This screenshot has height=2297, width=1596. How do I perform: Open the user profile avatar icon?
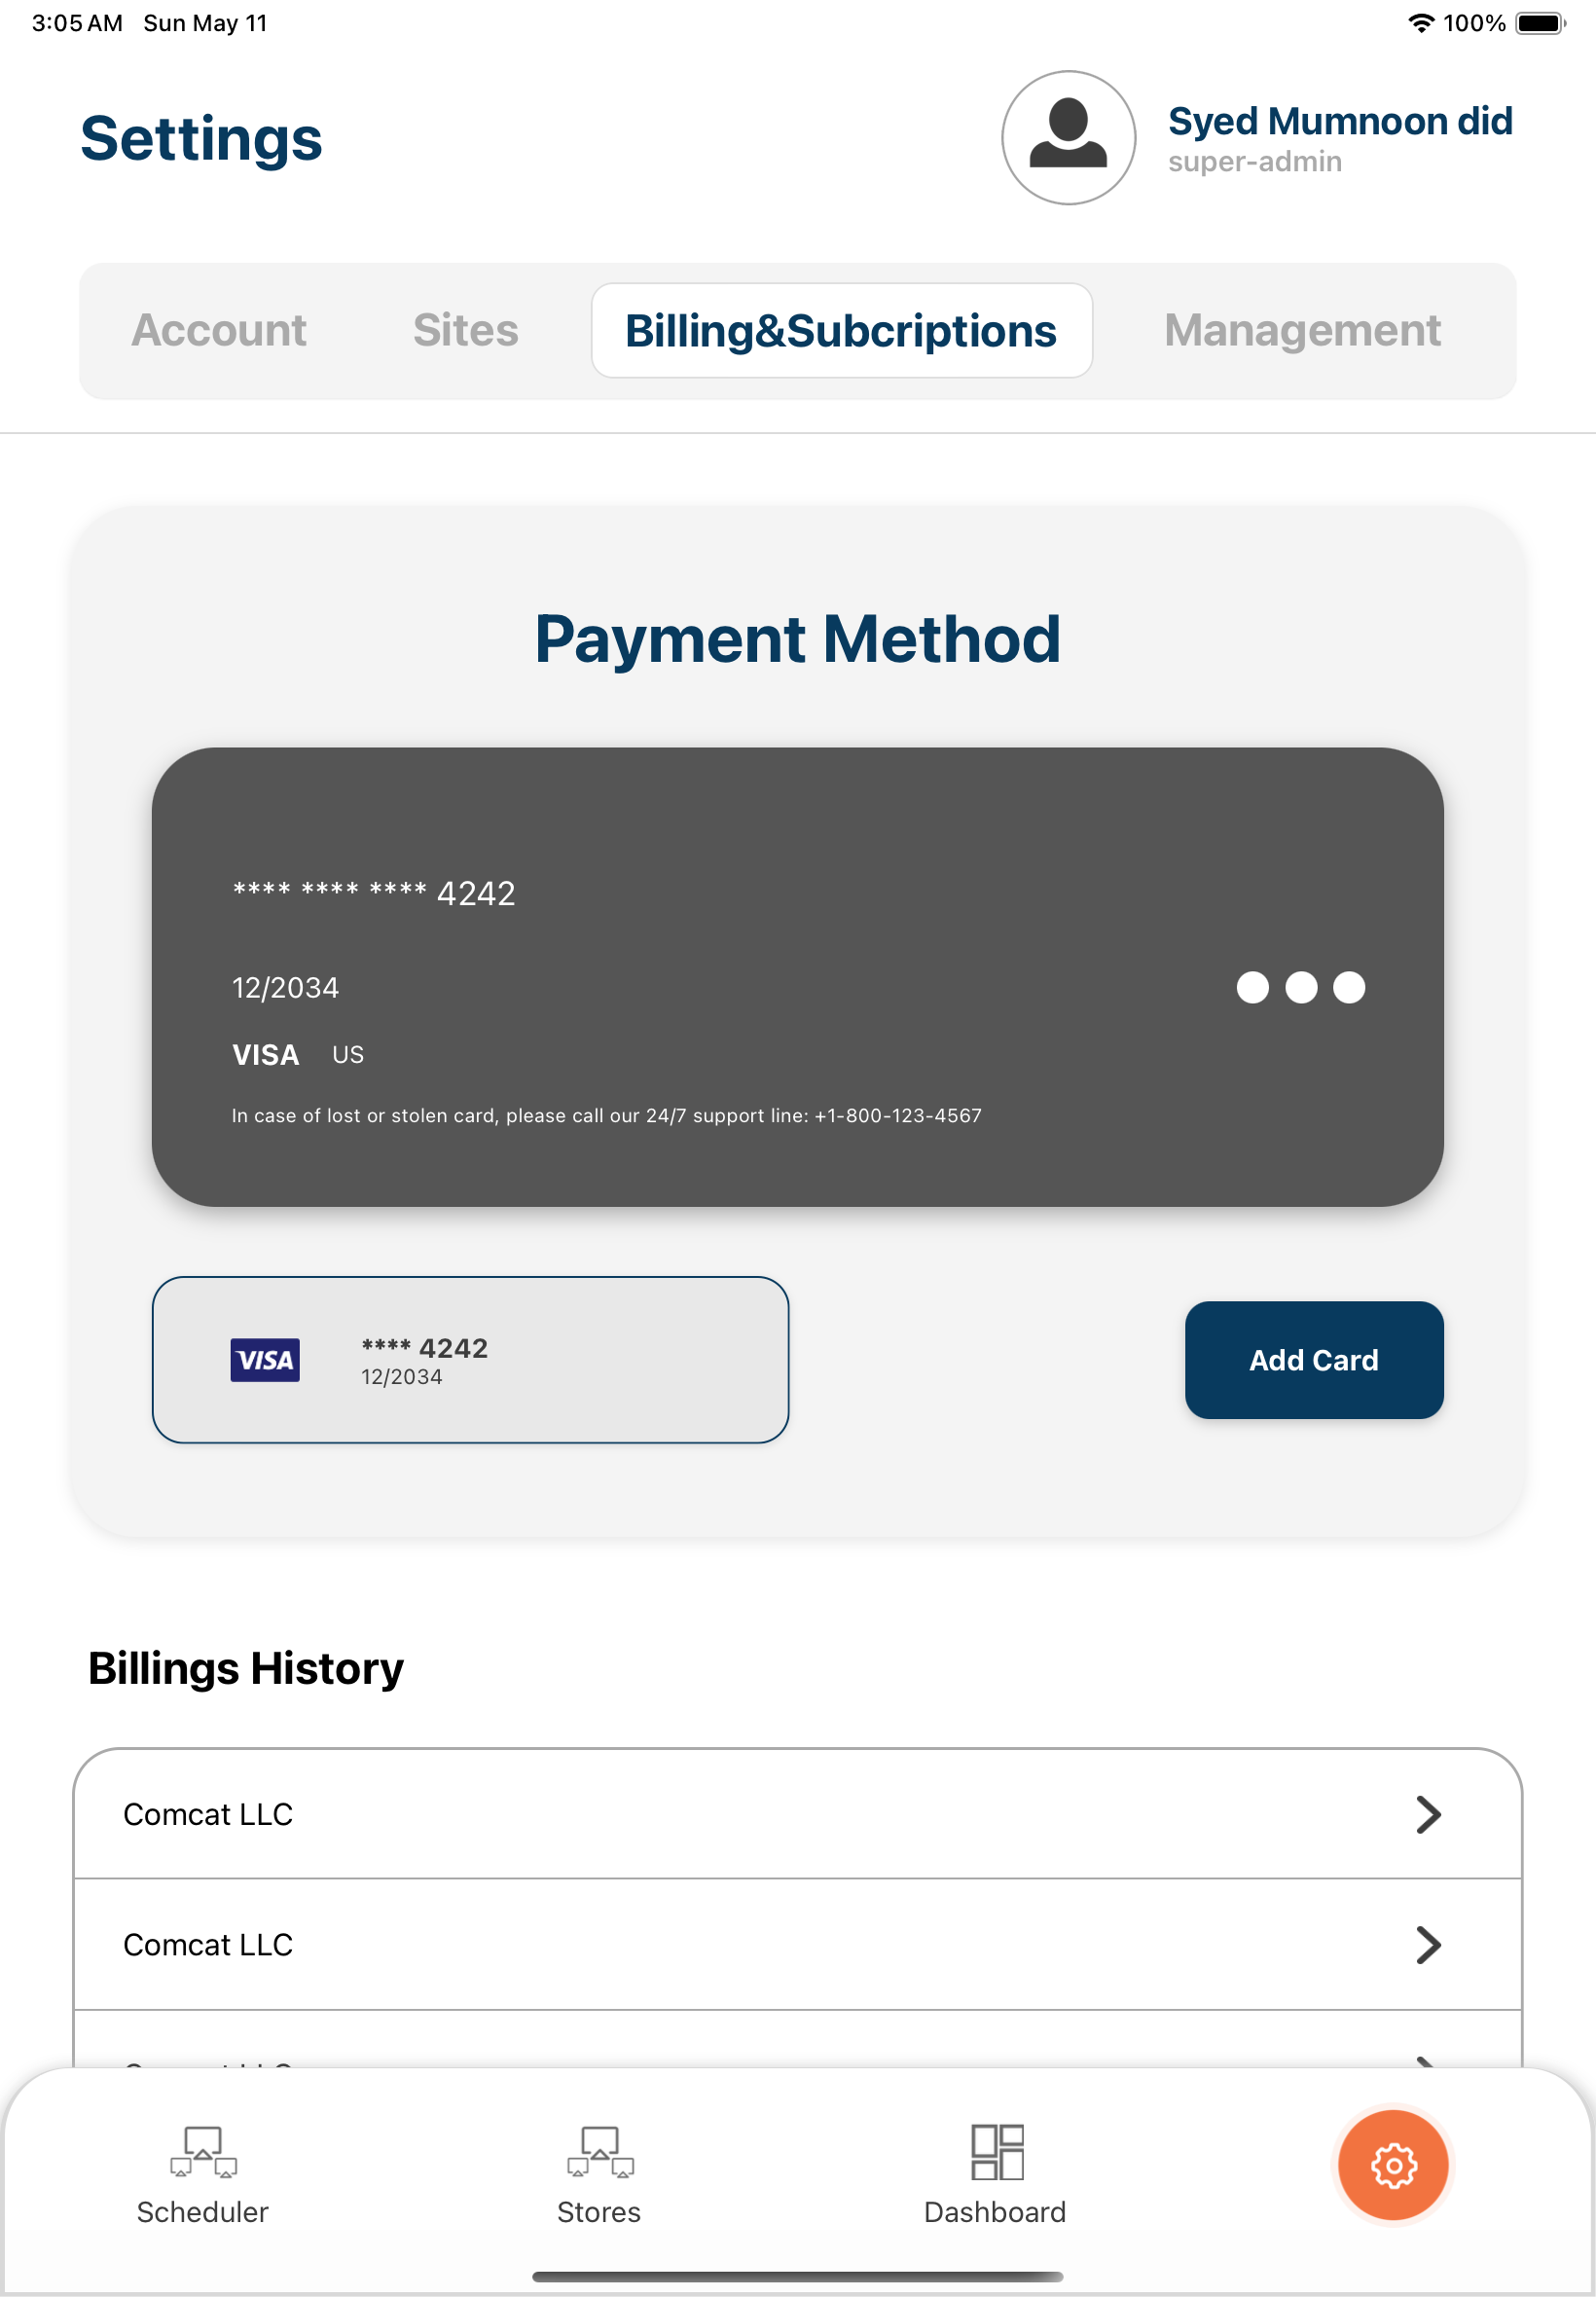pos(1068,138)
